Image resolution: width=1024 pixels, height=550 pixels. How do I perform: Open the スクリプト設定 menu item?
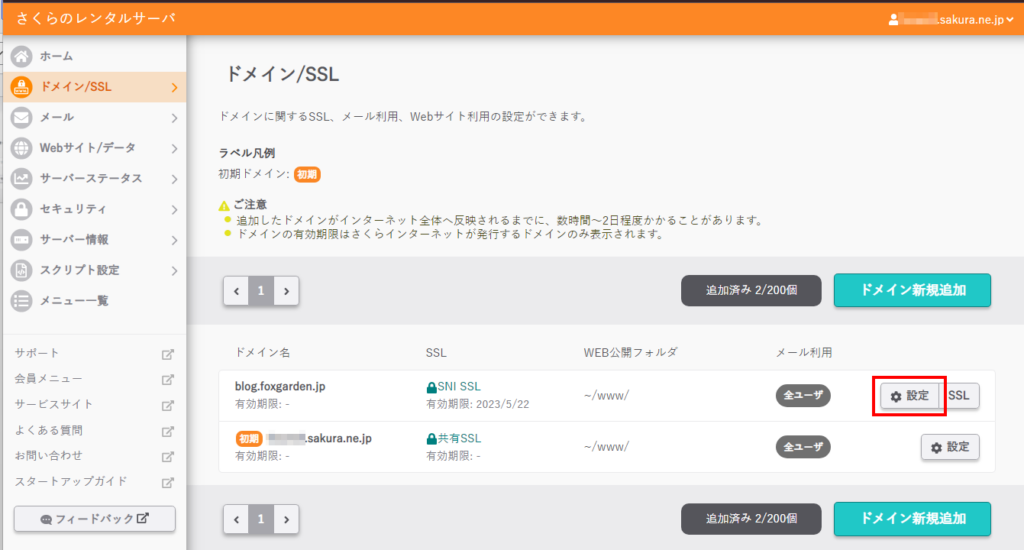pos(80,270)
